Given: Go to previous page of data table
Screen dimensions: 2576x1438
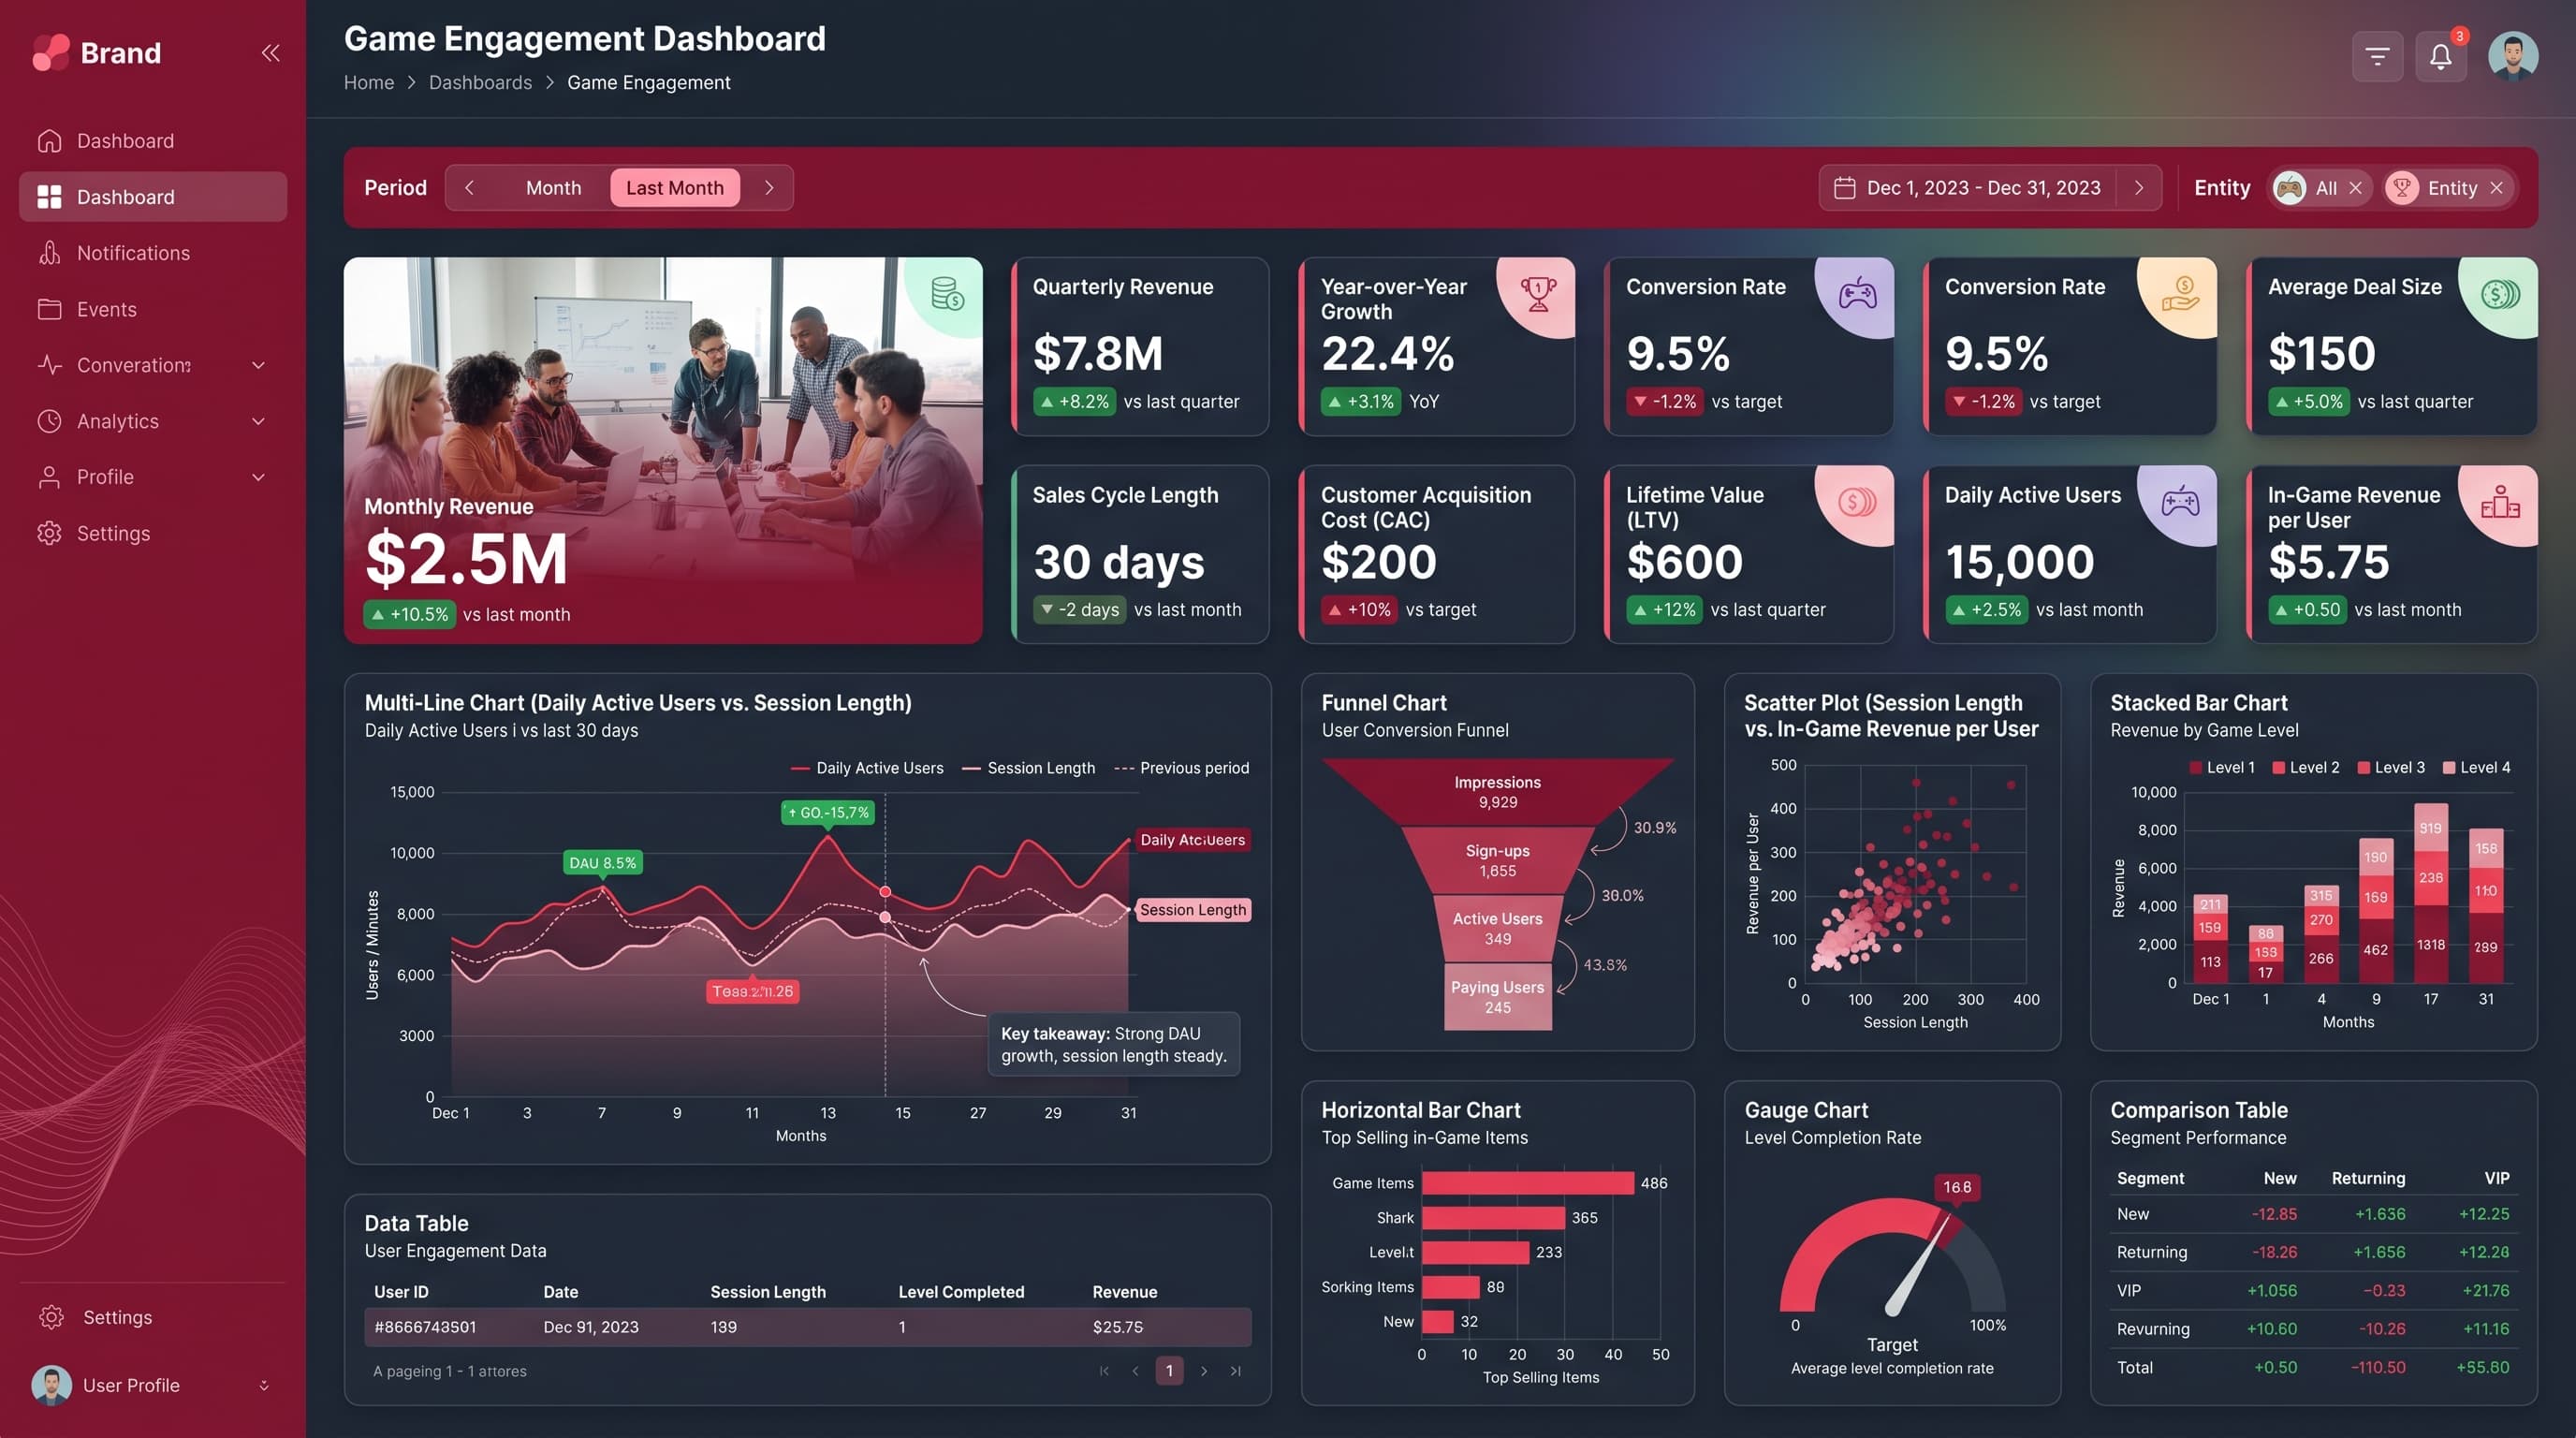Looking at the screenshot, I should [1135, 1371].
